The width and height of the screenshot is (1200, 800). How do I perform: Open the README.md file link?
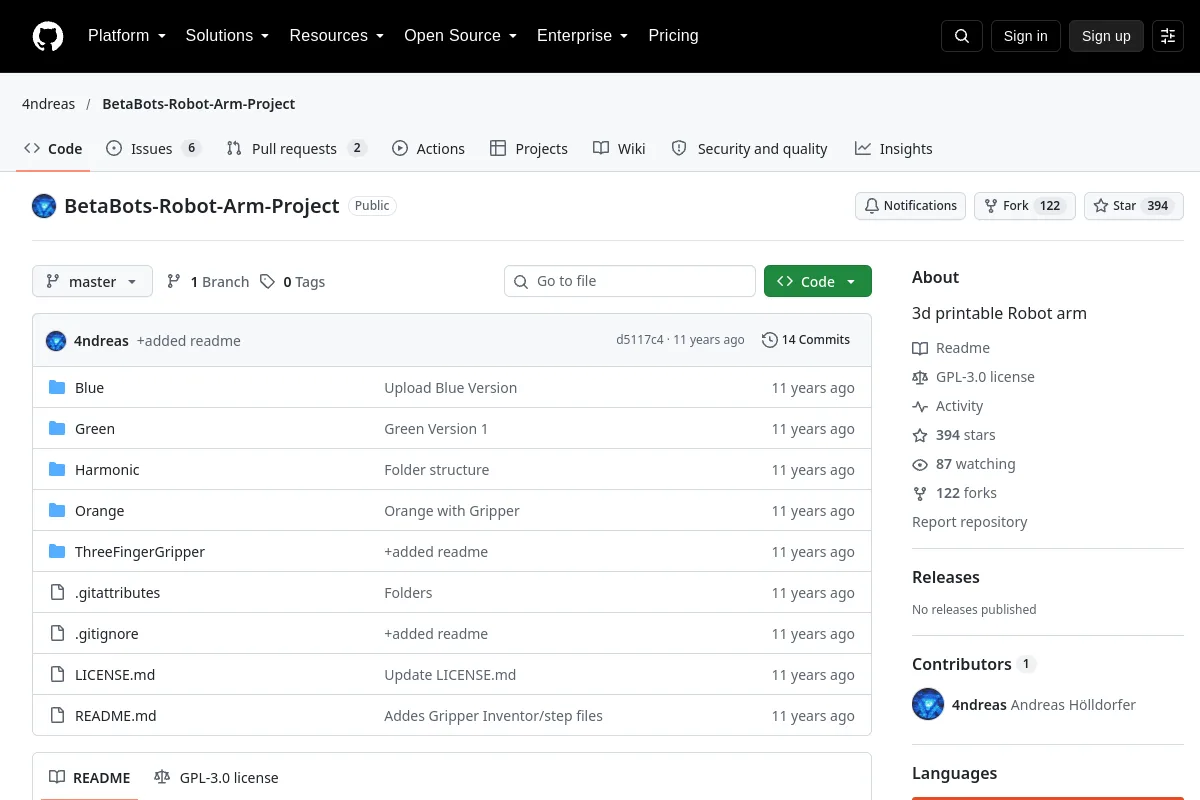[x=116, y=716]
